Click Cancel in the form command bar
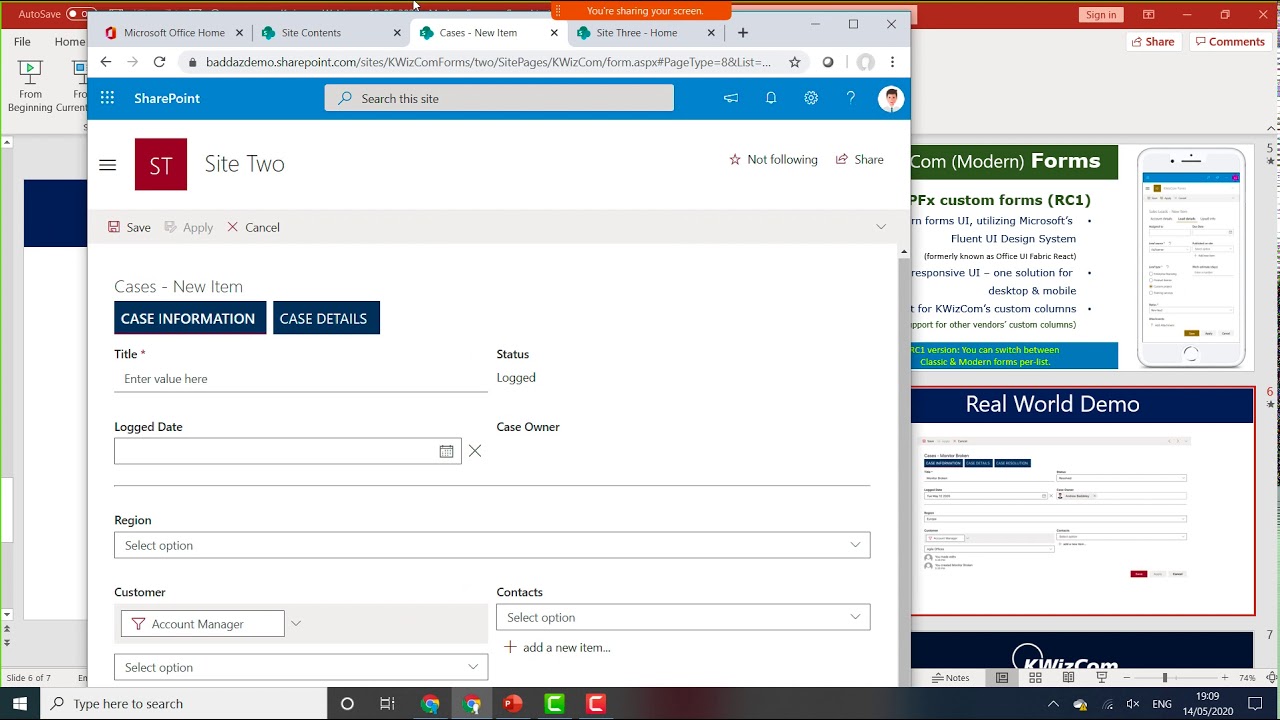This screenshot has height=720, width=1280. pyautogui.click(x=253, y=227)
